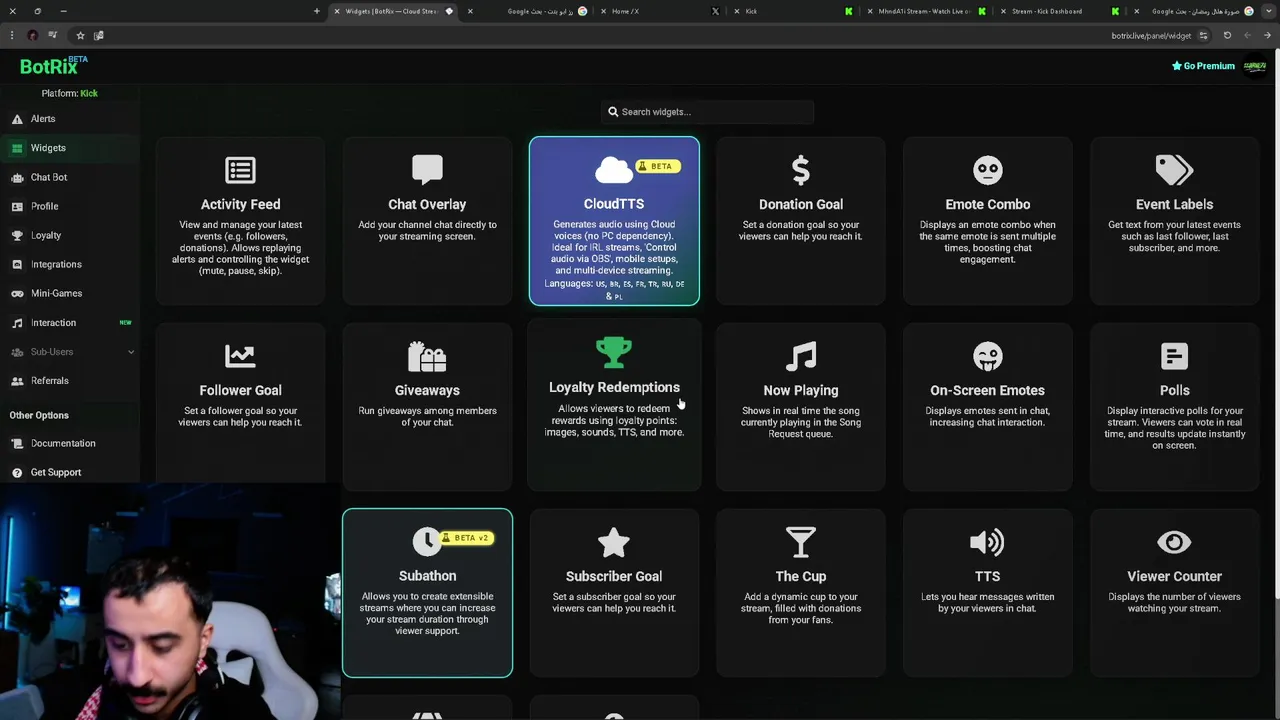Click the On-Screen Emotes face icon
This screenshot has height=720, width=1280.
[x=987, y=356]
